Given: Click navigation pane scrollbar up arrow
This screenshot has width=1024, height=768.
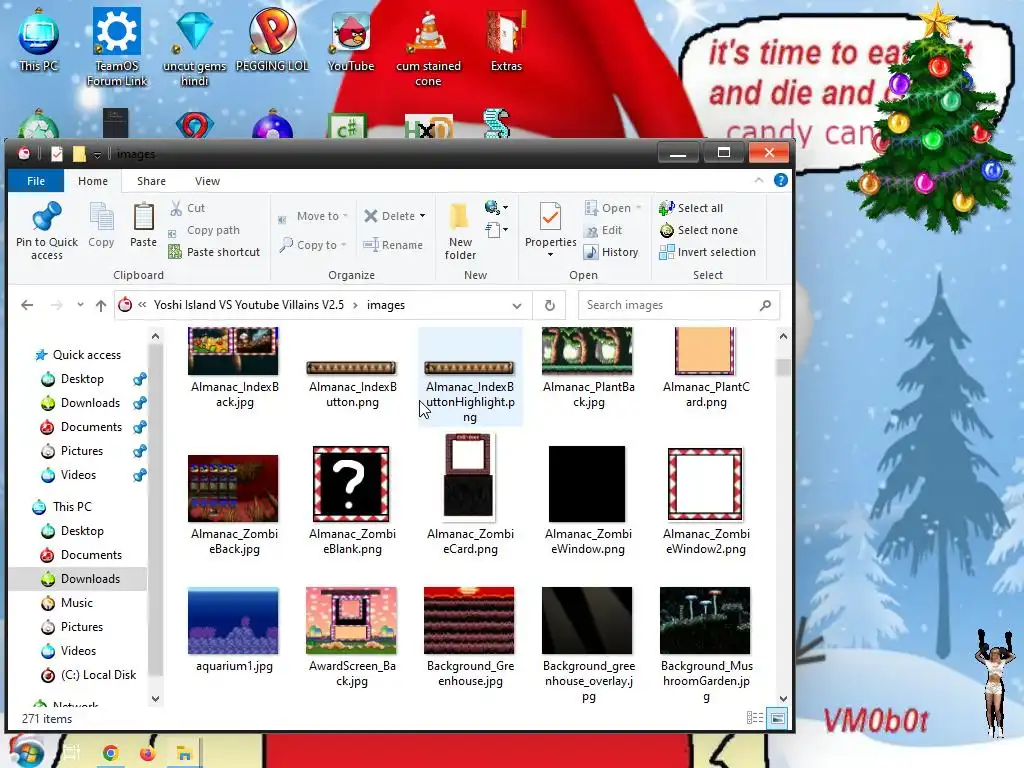Looking at the screenshot, I should 155,336.
